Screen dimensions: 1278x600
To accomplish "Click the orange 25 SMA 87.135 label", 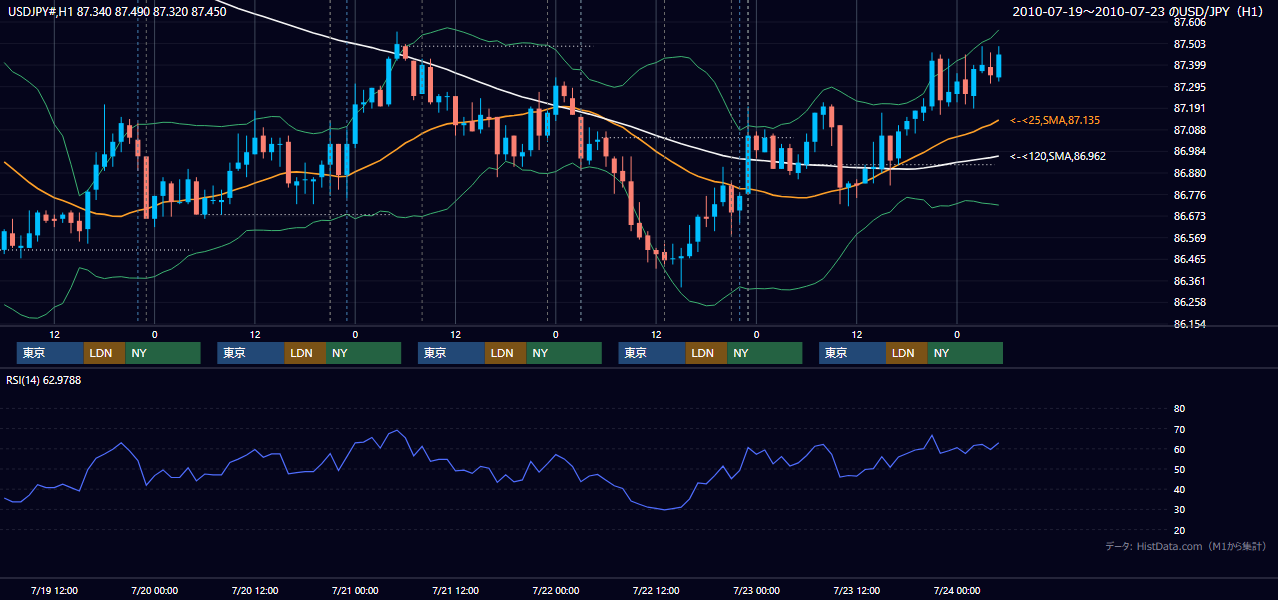I will coord(1056,120).
